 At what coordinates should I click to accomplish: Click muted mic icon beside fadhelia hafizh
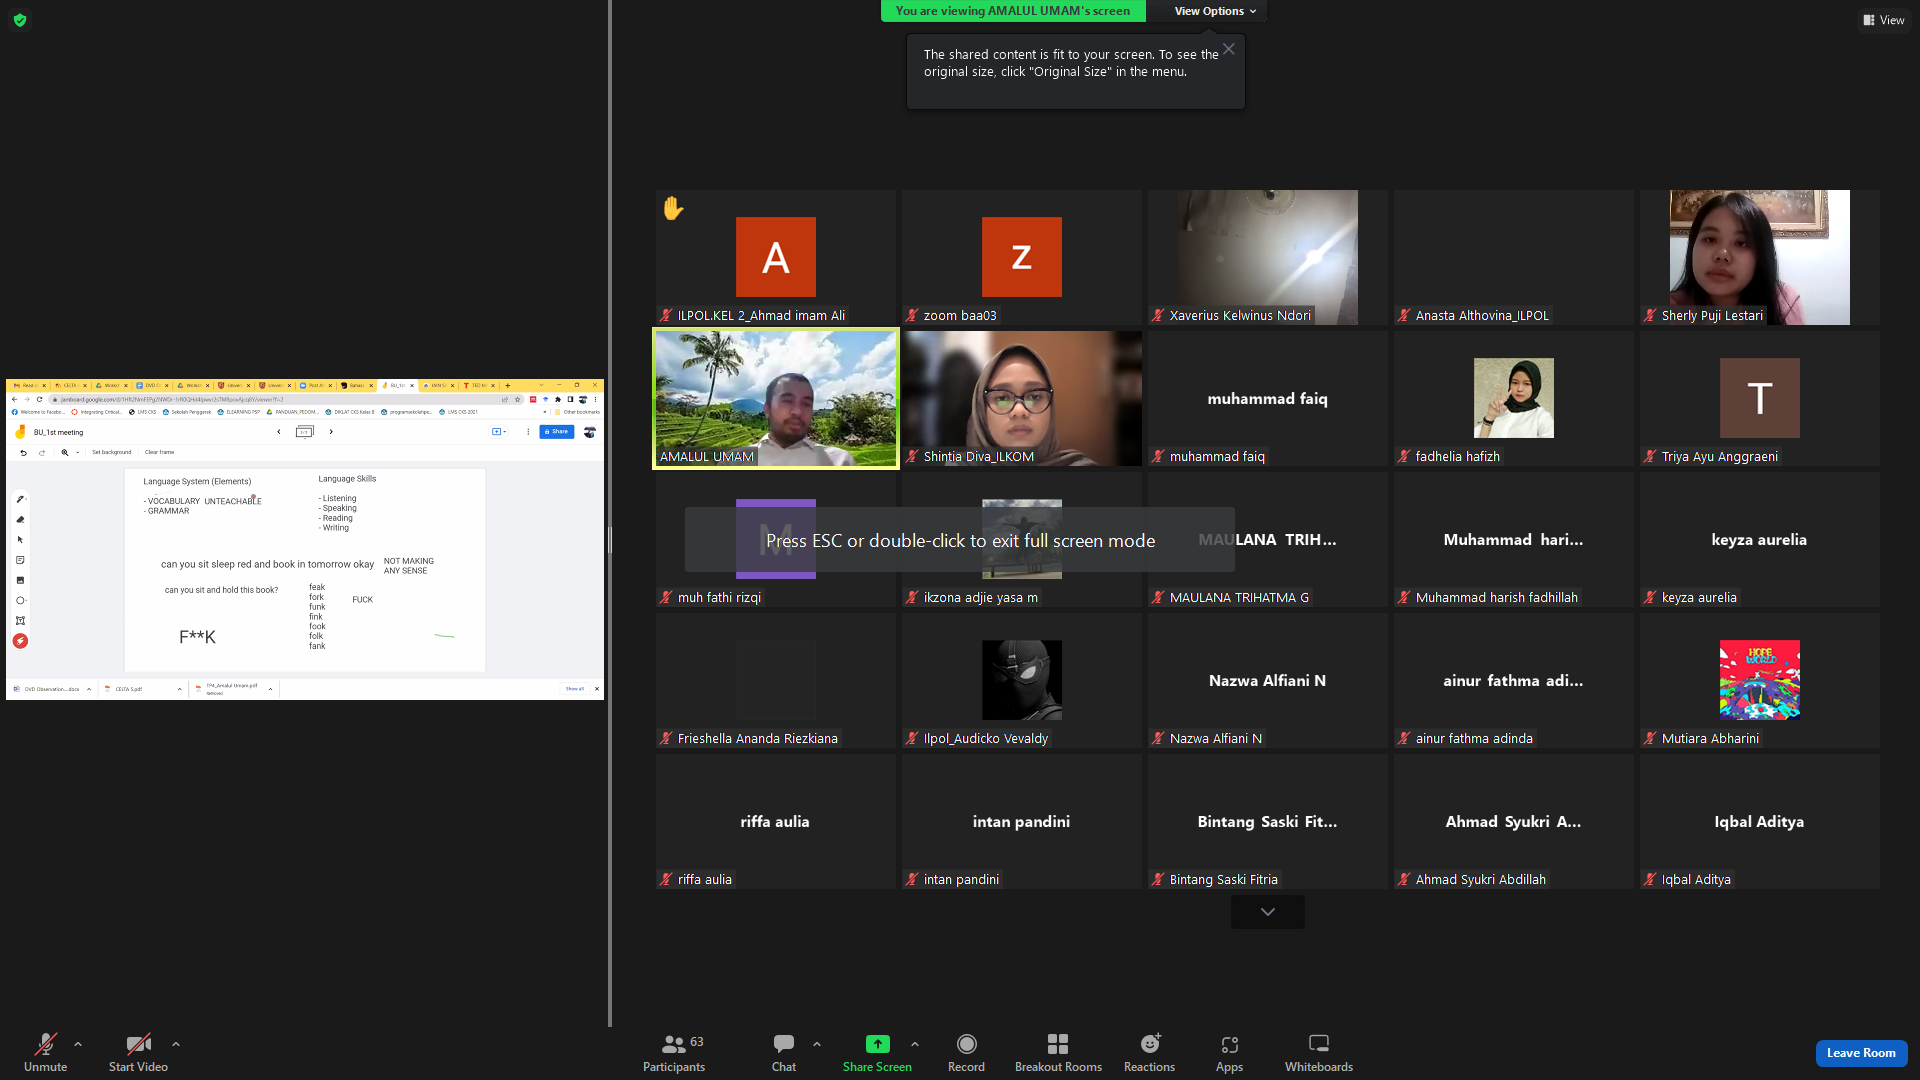tap(1404, 457)
